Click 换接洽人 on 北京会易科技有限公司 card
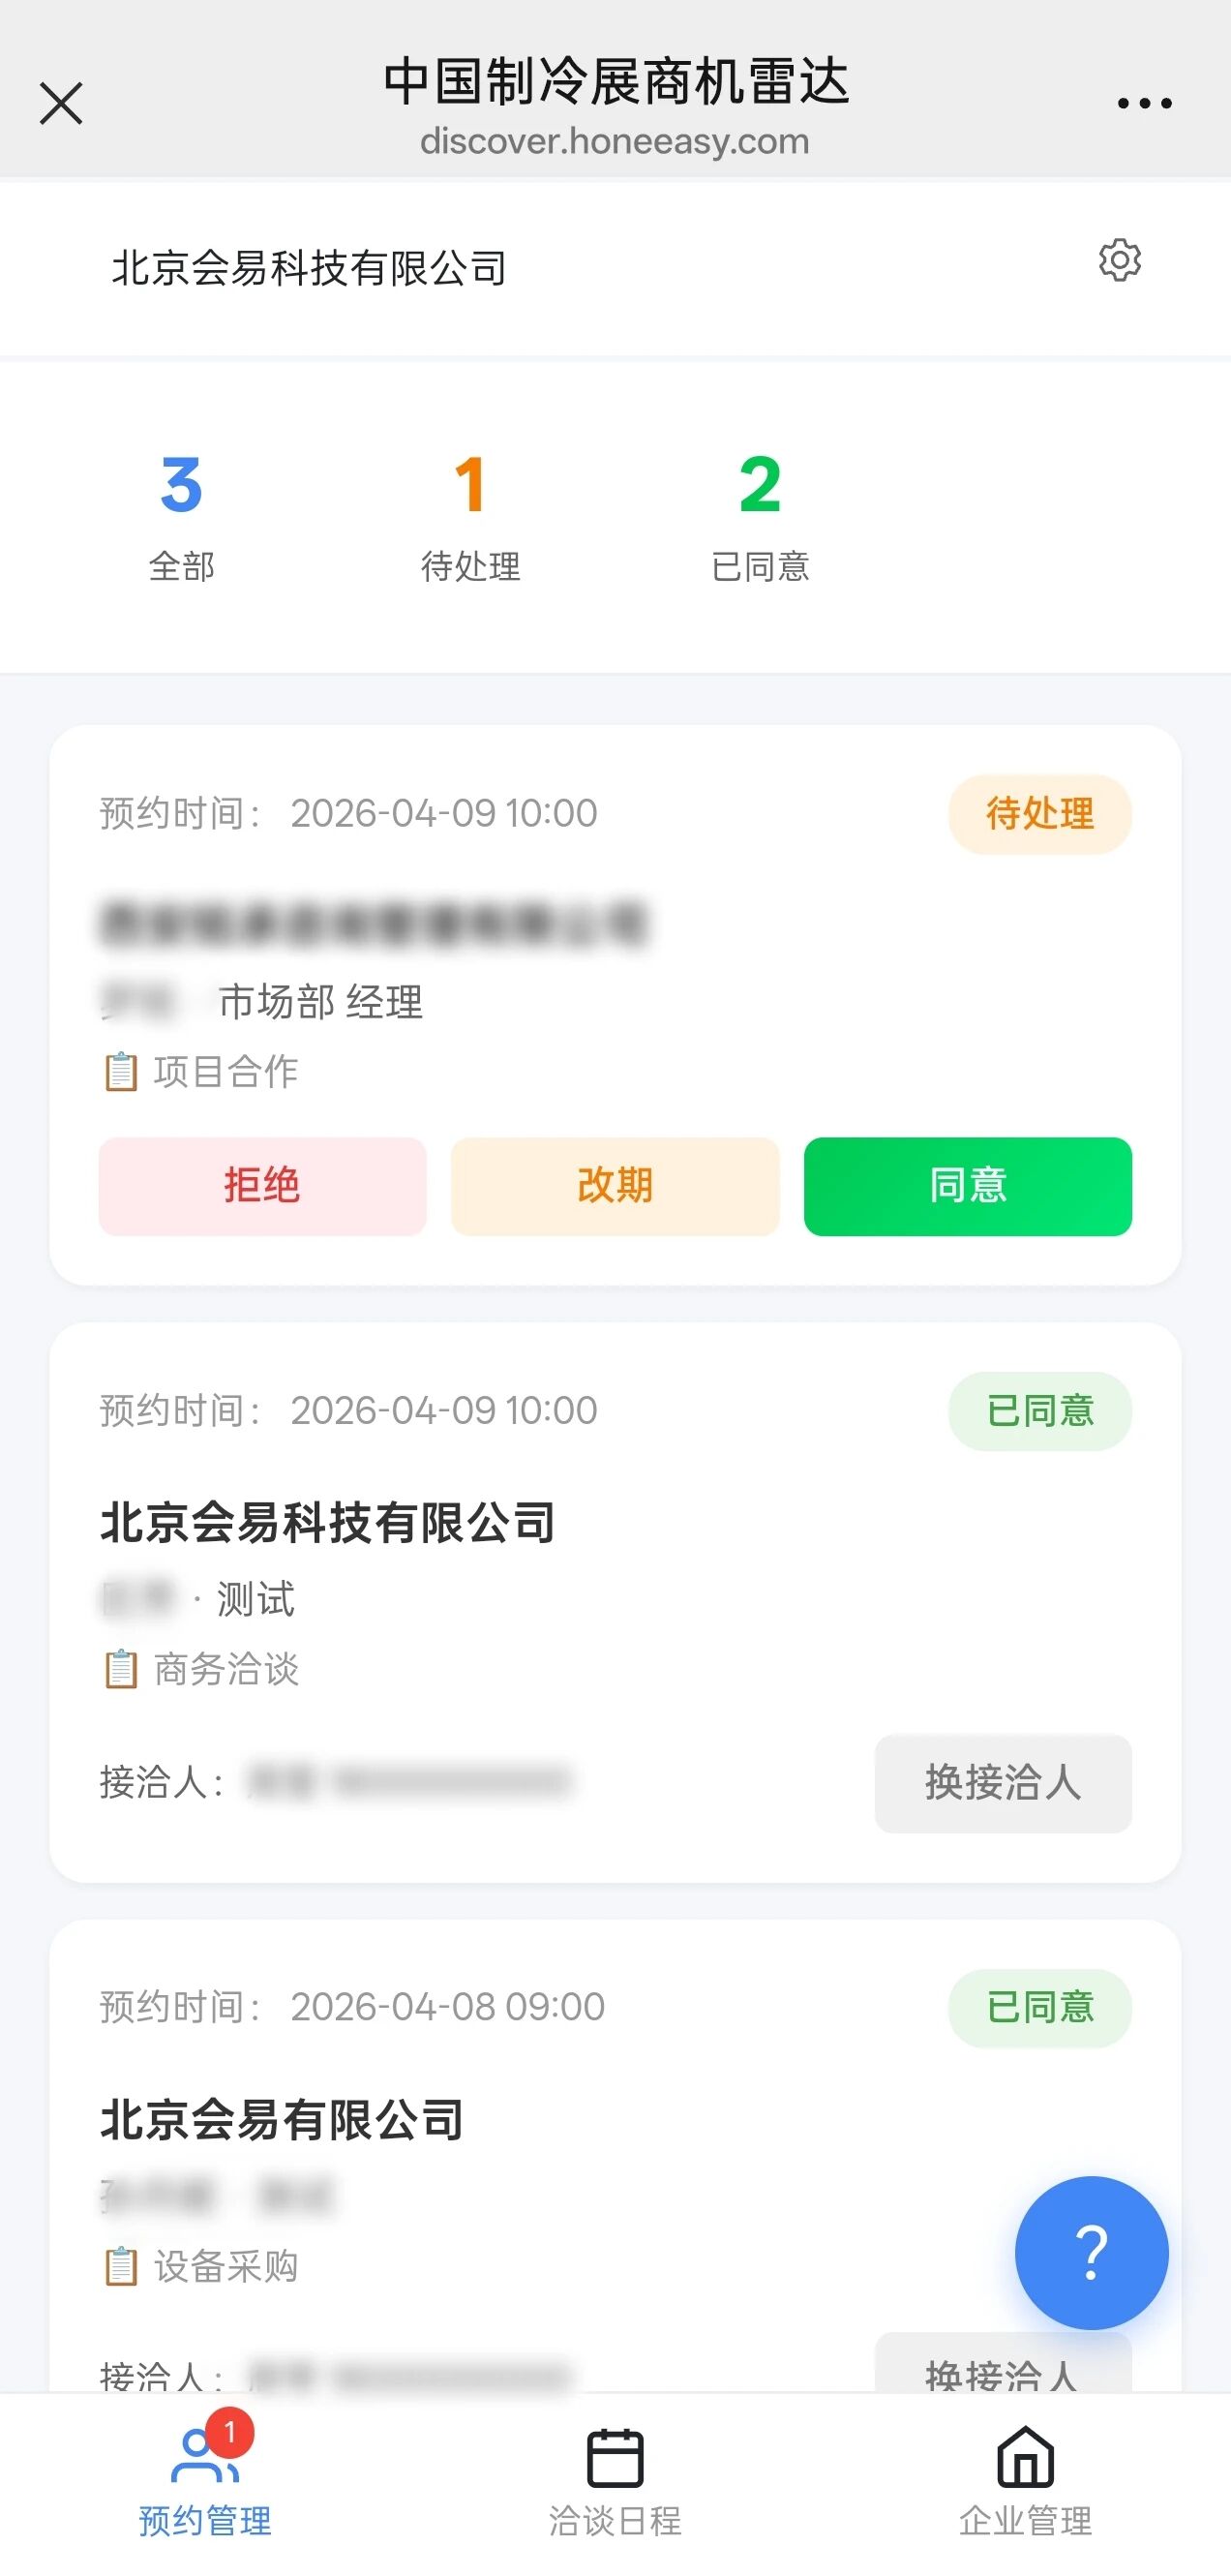Image resolution: width=1231 pixels, height=2576 pixels. (1002, 1783)
